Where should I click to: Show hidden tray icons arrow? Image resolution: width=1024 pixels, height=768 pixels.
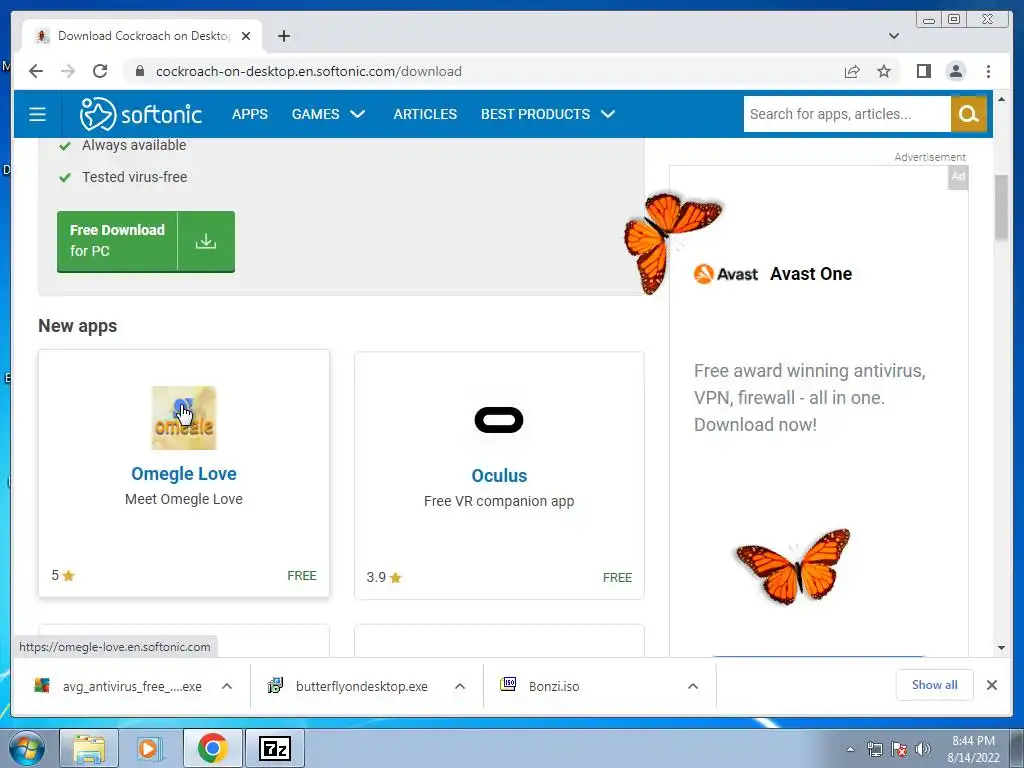[850, 749]
